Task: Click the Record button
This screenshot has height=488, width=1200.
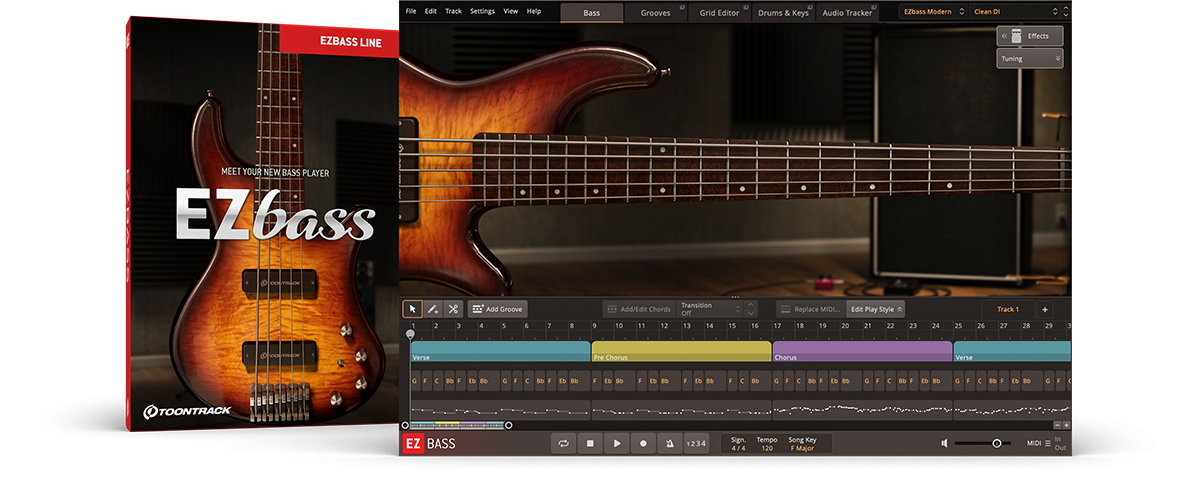Action: pos(643,443)
